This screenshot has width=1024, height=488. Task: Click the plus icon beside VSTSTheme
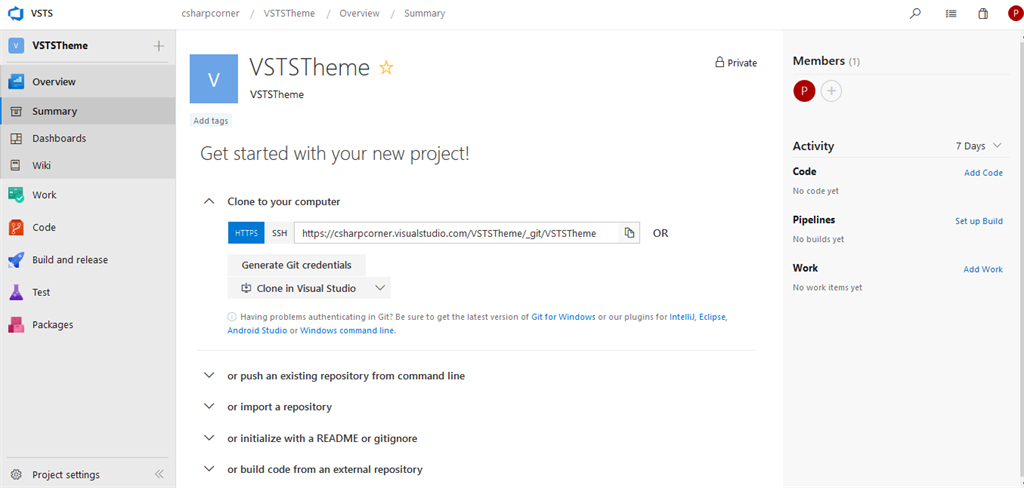coord(158,46)
